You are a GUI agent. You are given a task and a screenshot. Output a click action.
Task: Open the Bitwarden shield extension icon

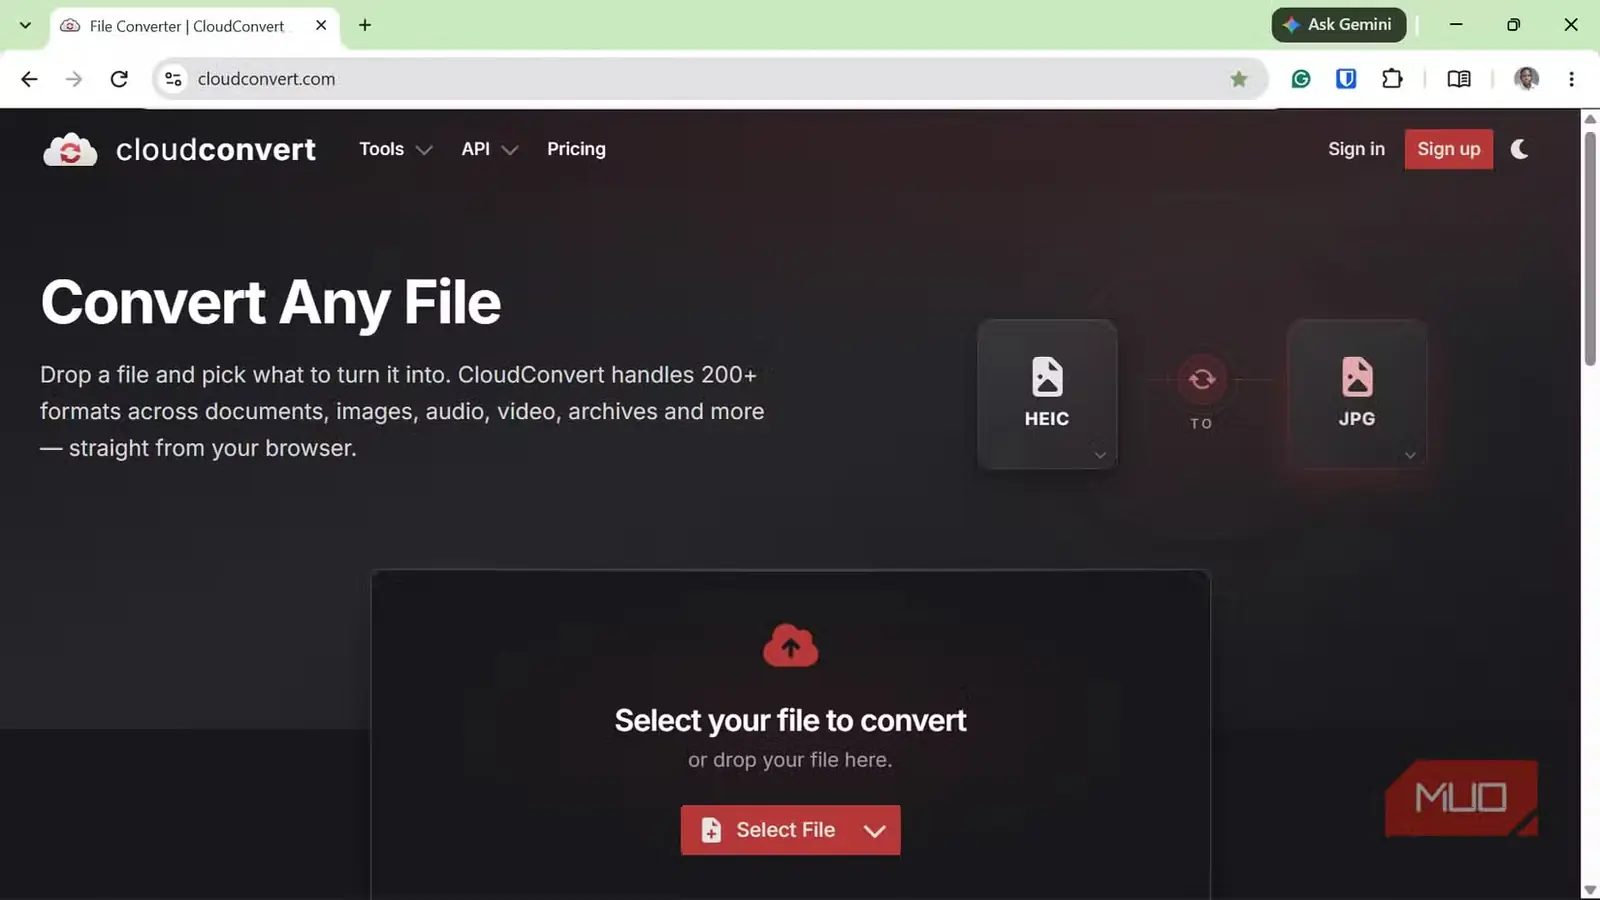click(1346, 79)
